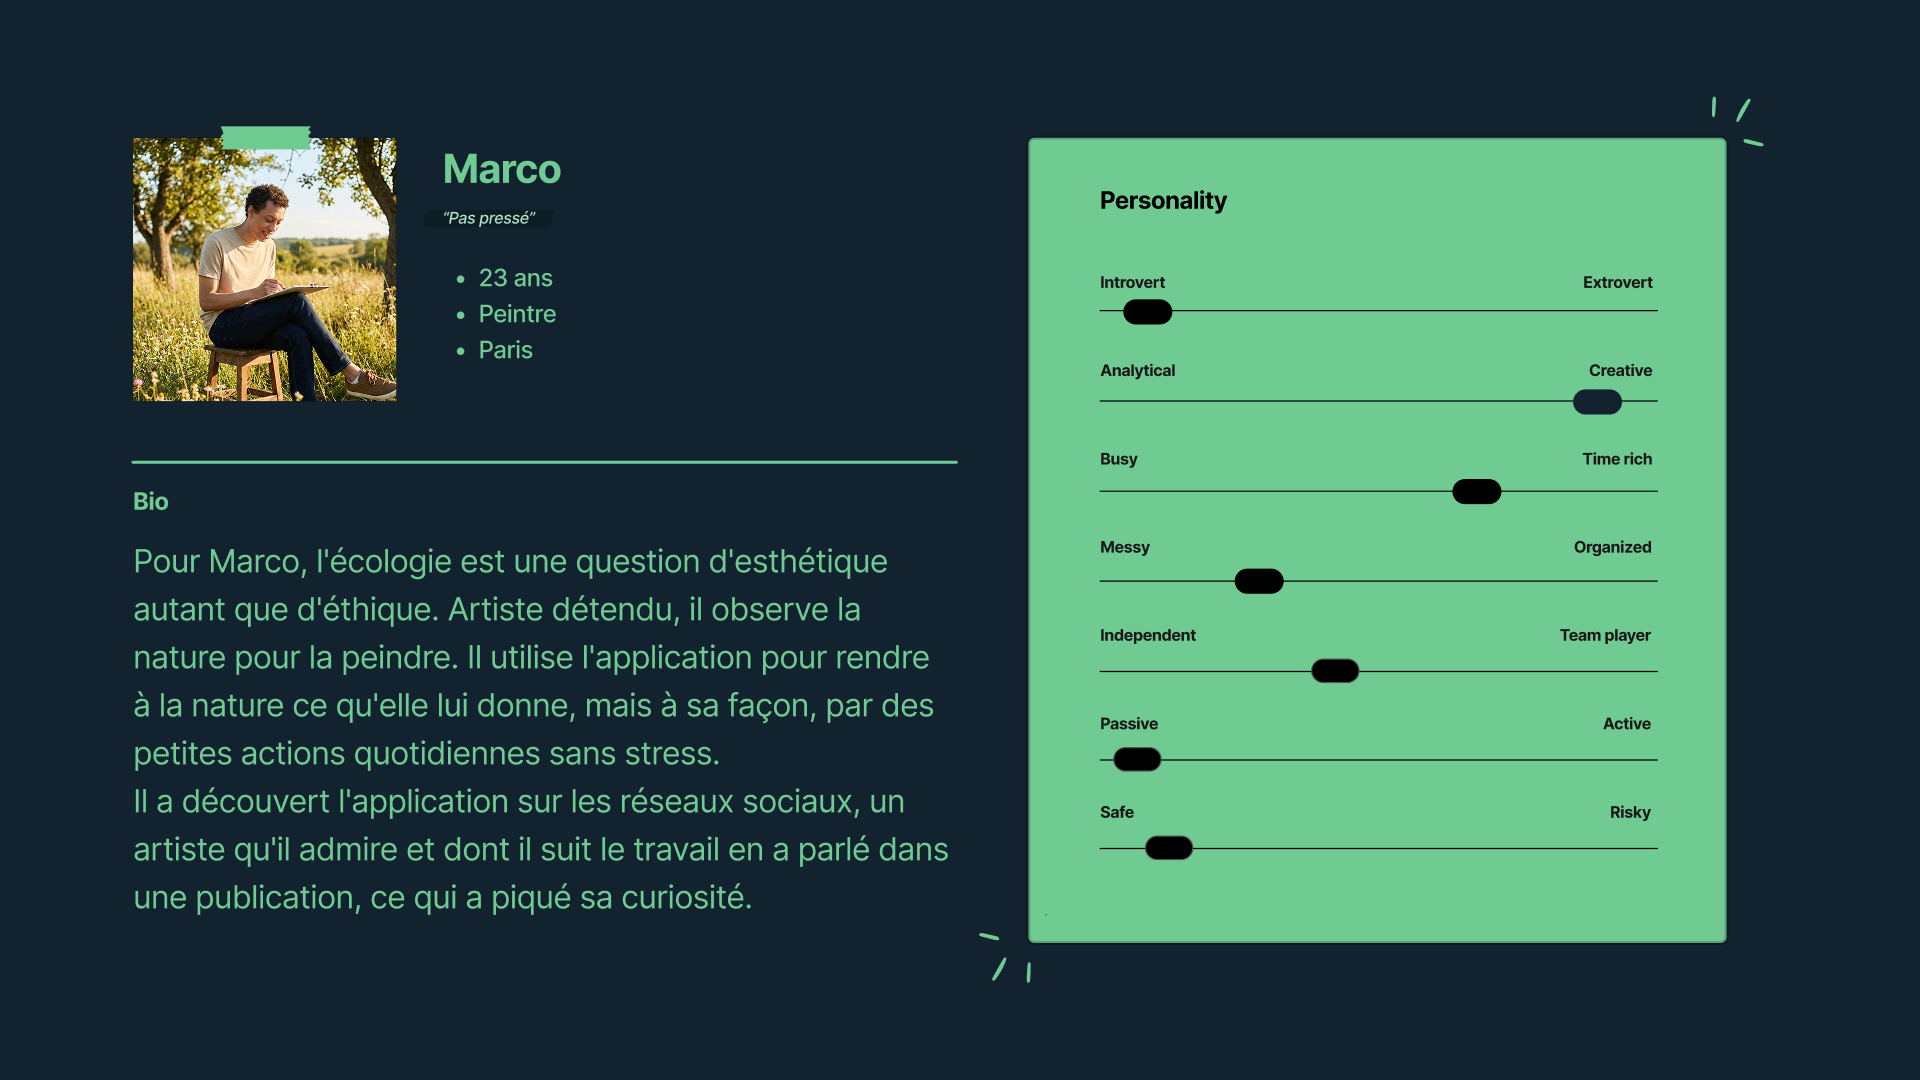1920x1080 pixels.
Task: Click the "Peintre" bullet item
Action: (517, 314)
